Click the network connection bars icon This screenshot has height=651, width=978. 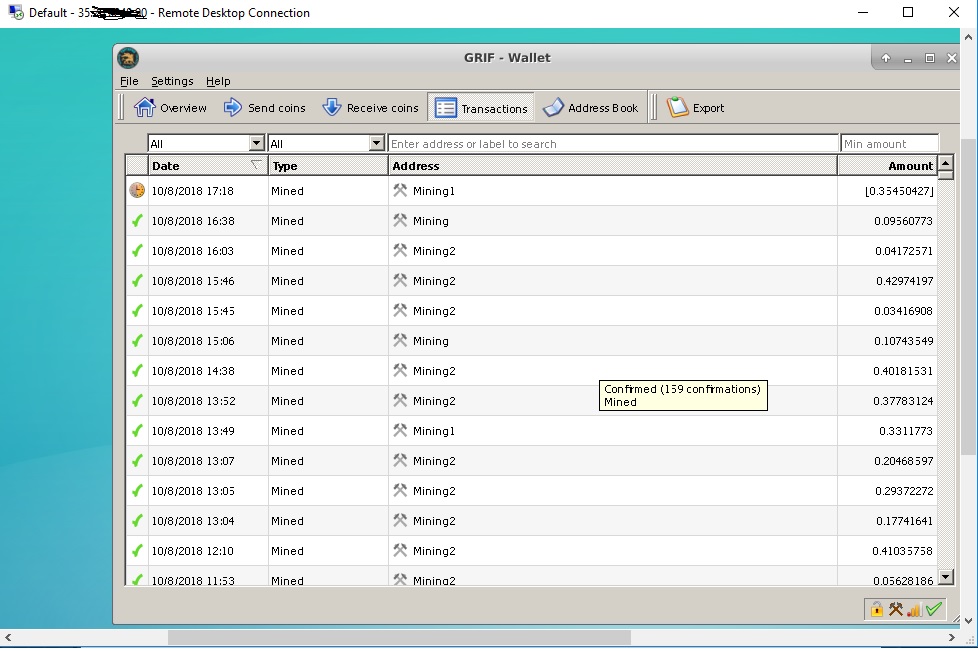point(914,609)
